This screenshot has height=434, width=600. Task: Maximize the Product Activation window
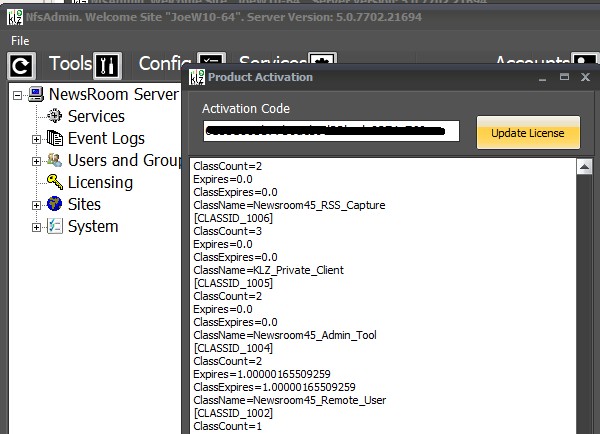pos(564,77)
